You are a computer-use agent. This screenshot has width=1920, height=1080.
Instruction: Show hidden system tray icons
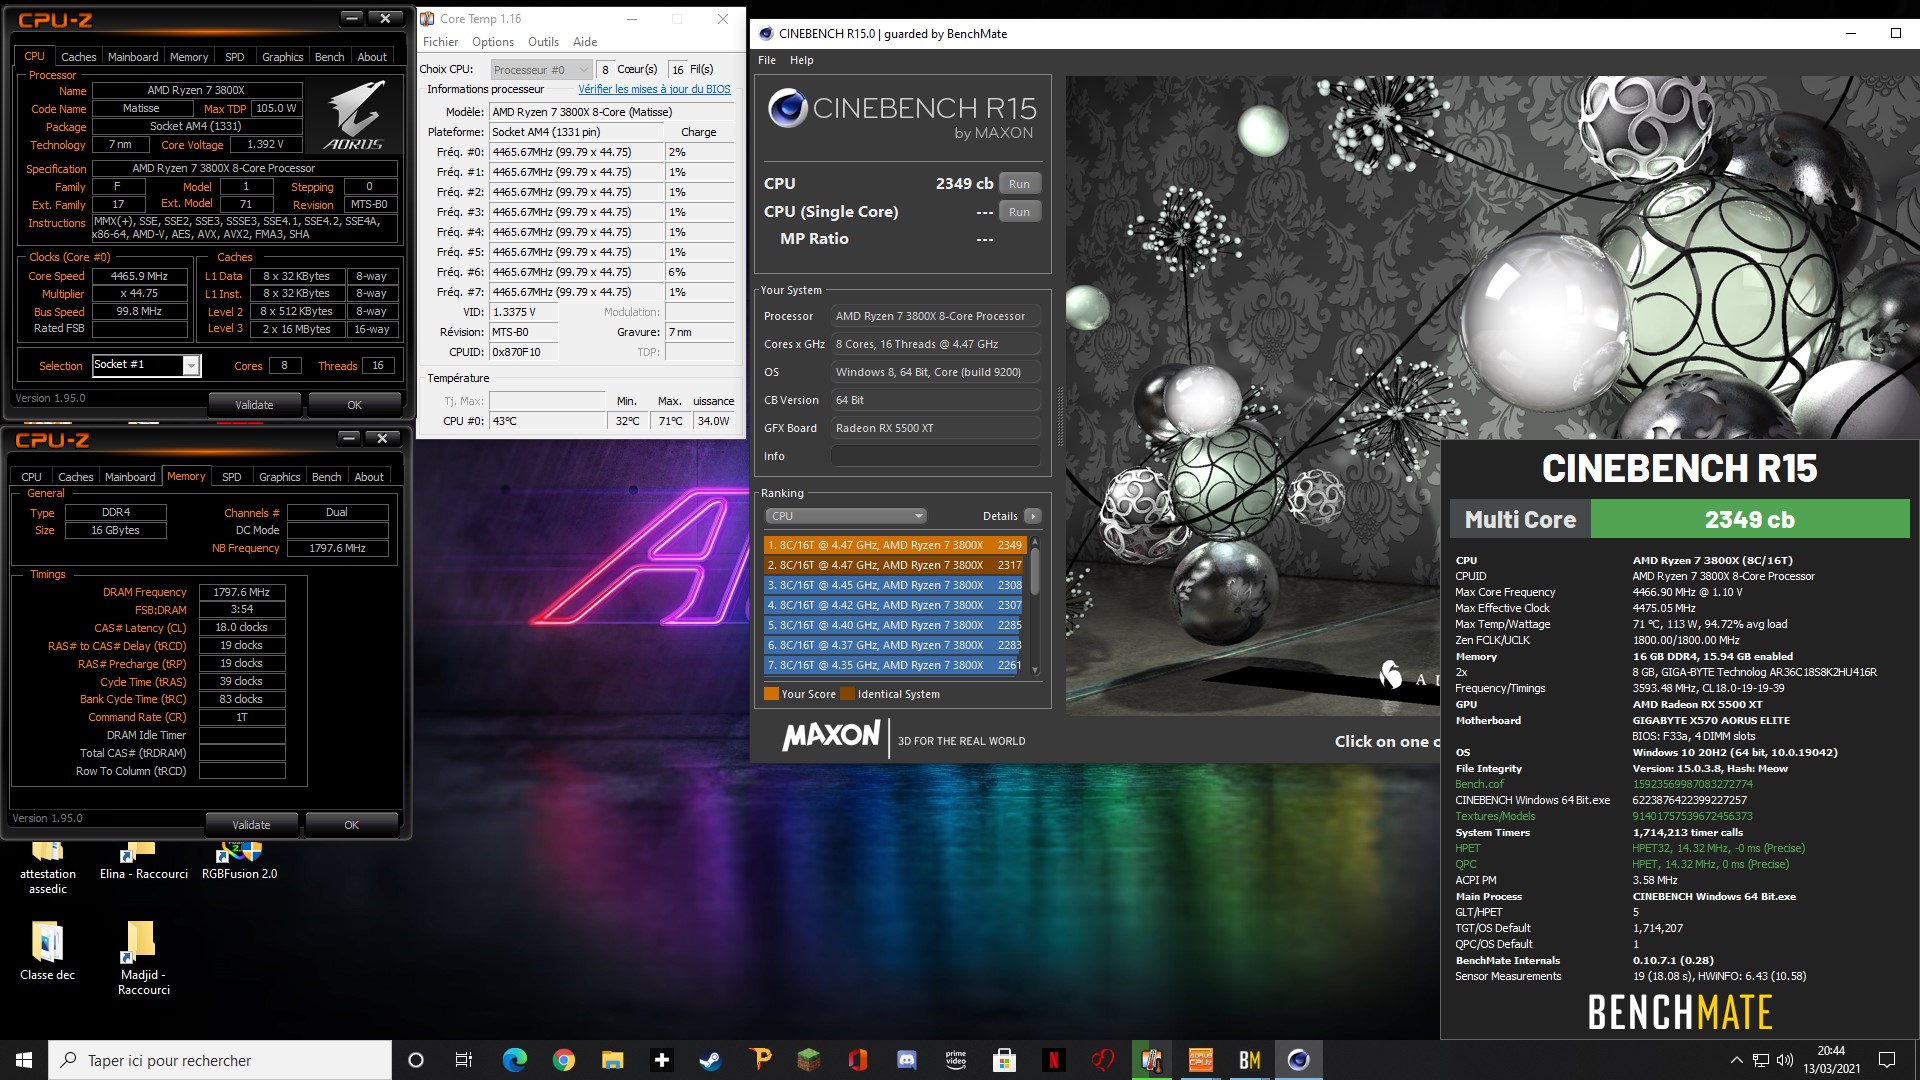[x=1736, y=1060]
